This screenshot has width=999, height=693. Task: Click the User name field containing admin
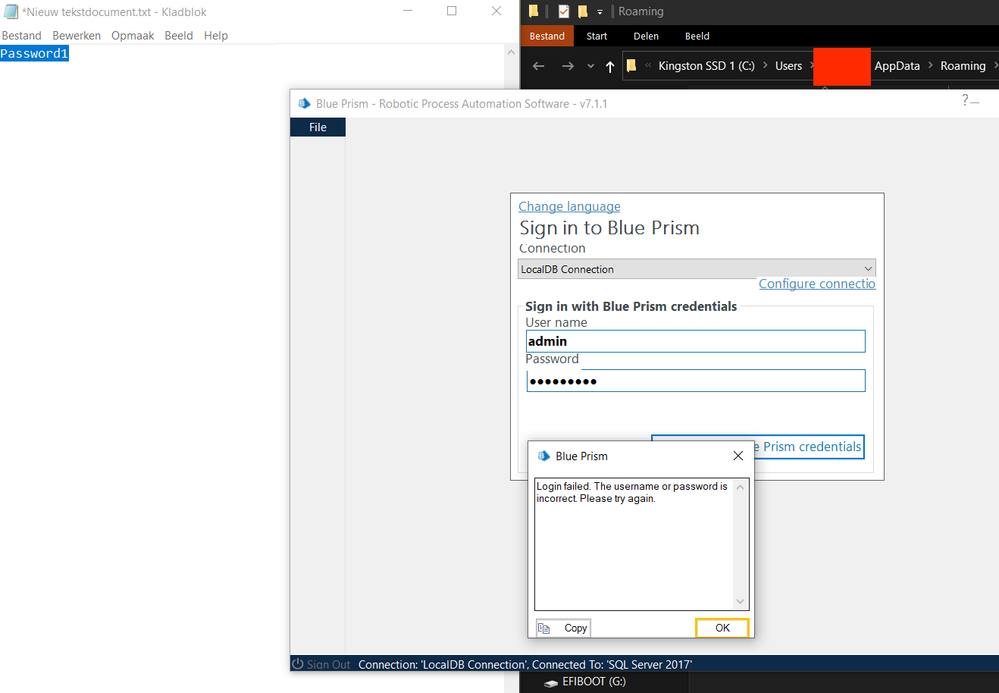(695, 341)
